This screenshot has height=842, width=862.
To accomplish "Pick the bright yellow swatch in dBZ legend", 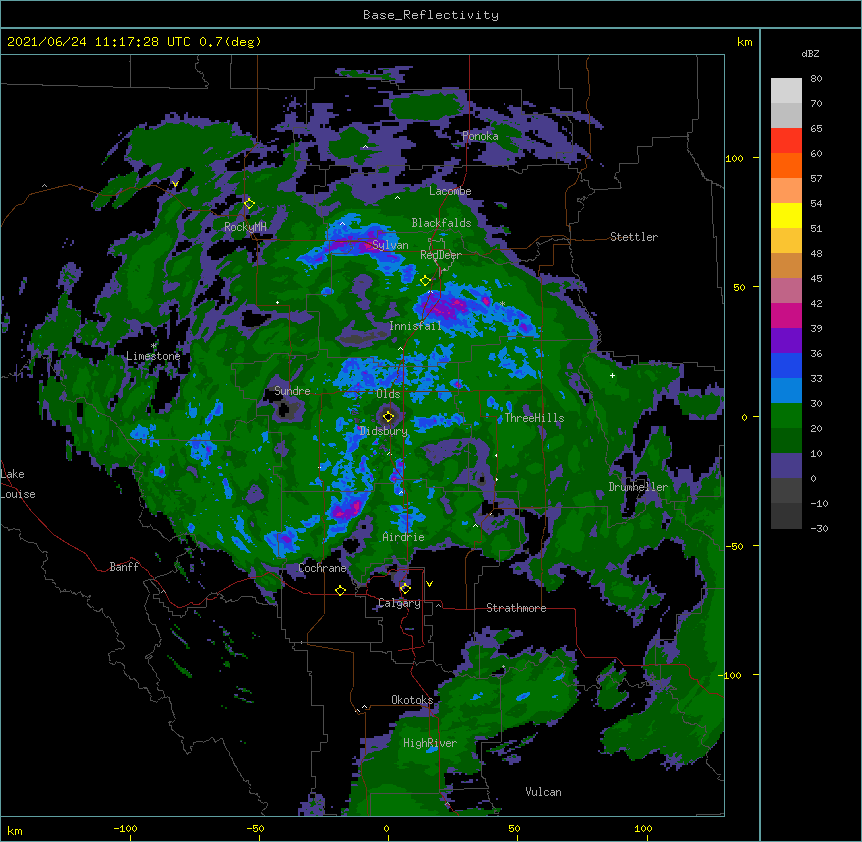I will pyautogui.click(x=786, y=215).
